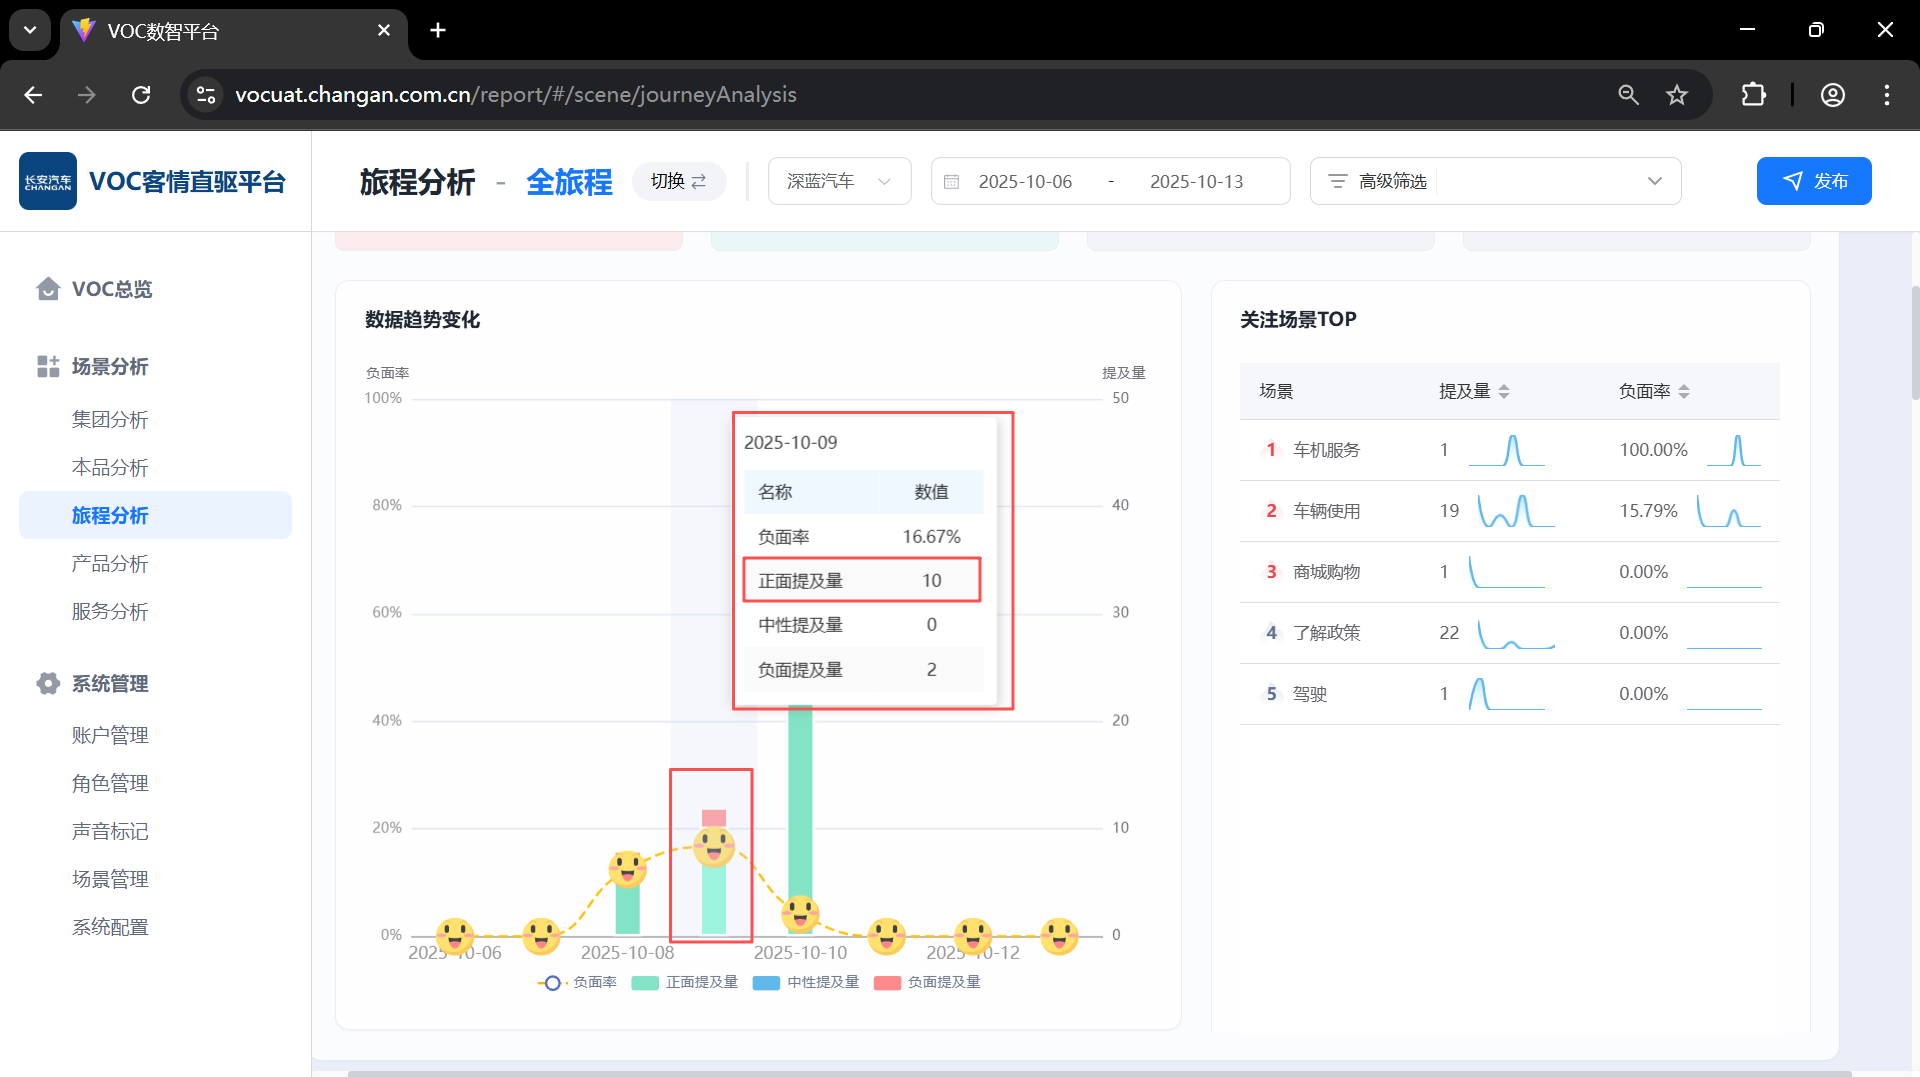Screen dimensions: 1920x1077
Task: Click the 发布 publish button
Action: 1813,181
